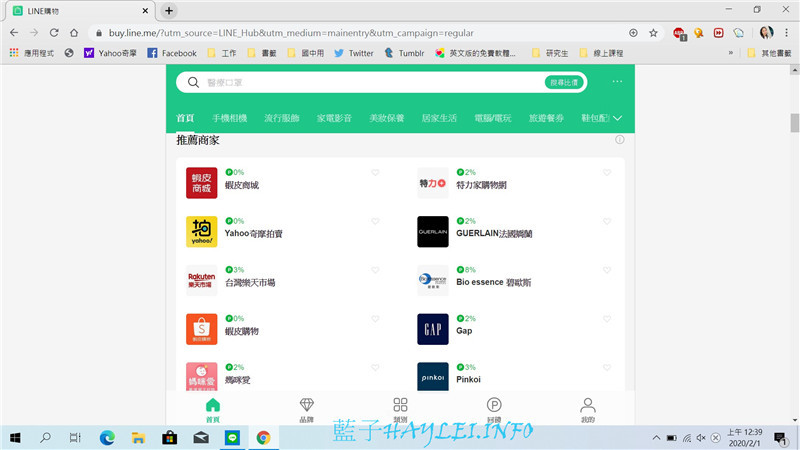Favorite Bio essence with heart icon

607,270
